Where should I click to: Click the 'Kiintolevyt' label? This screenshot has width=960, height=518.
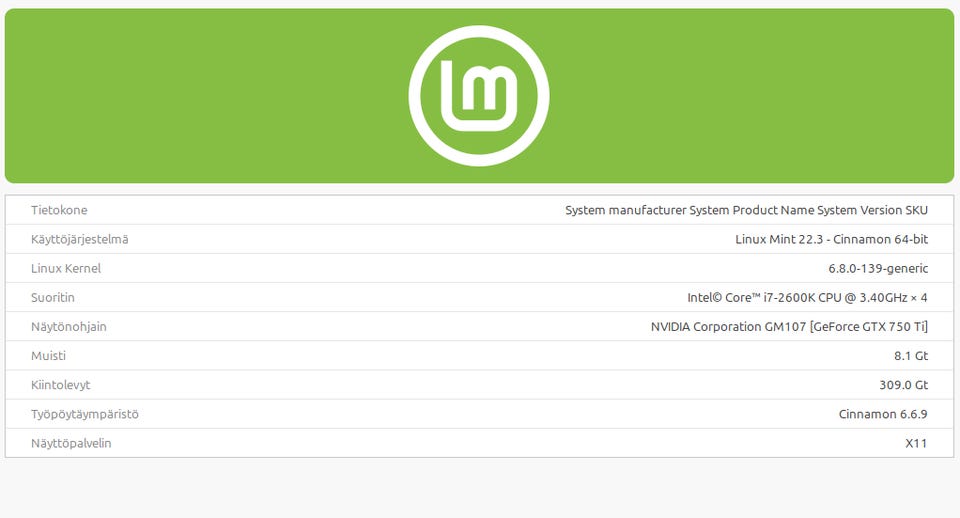coord(61,385)
